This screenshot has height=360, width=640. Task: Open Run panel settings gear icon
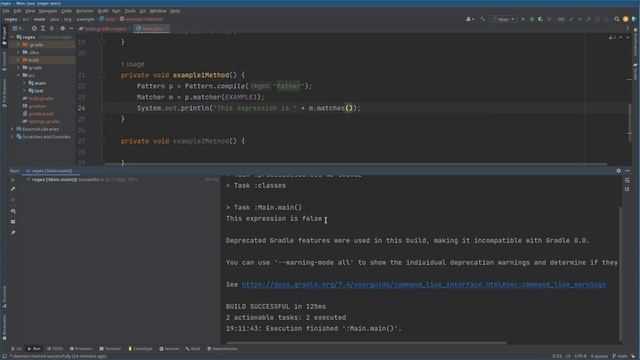[618, 171]
